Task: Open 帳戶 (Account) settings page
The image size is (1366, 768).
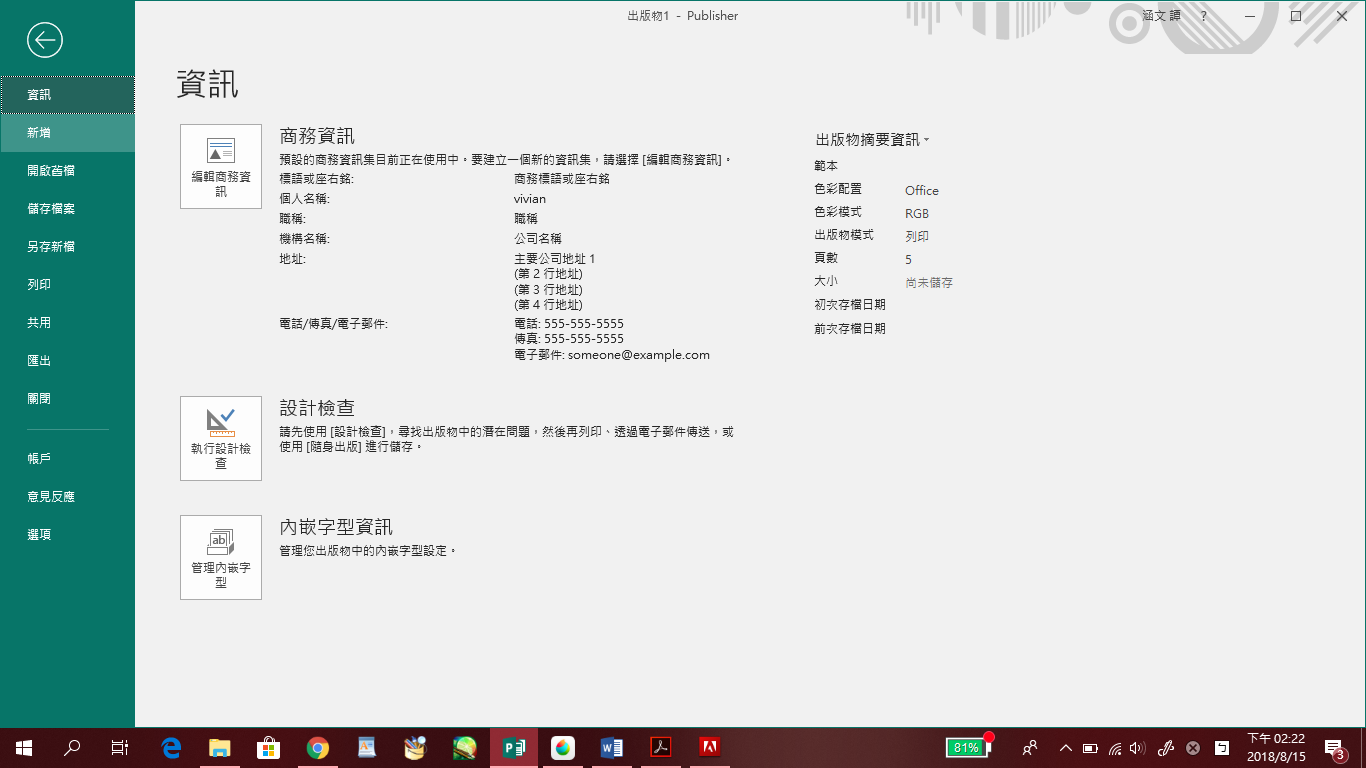Action: coord(40,459)
